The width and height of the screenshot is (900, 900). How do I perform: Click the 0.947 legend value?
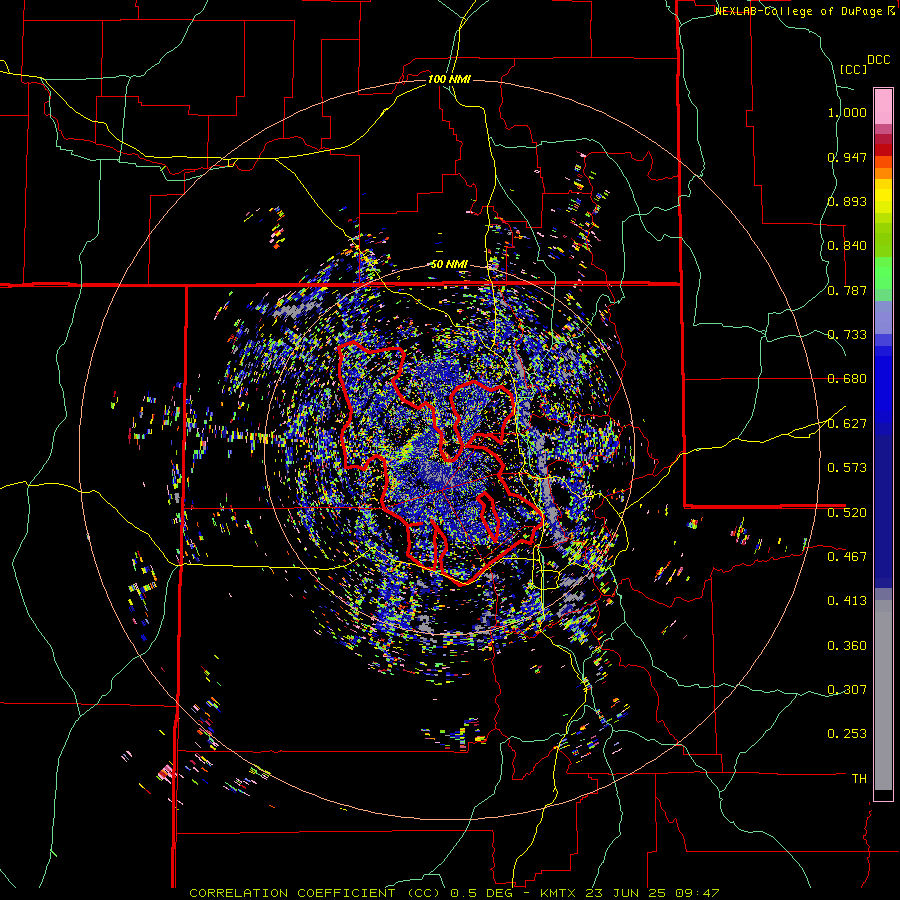click(847, 157)
